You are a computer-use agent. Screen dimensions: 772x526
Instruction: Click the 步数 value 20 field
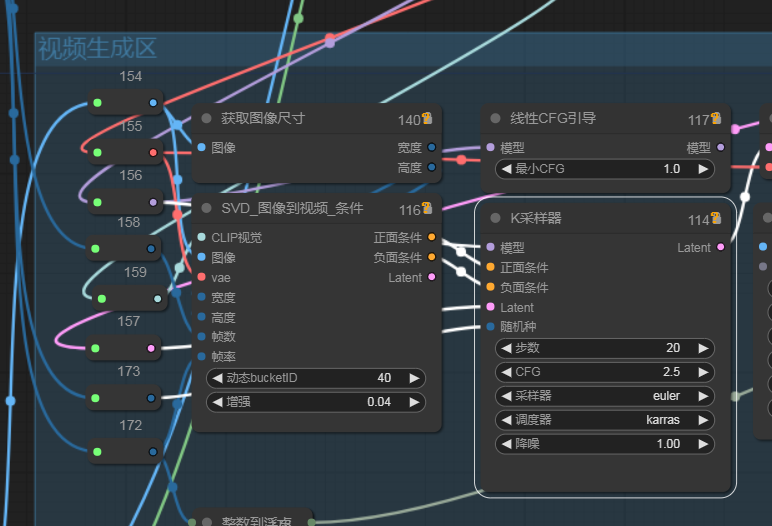pyautogui.click(x=605, y=348)
